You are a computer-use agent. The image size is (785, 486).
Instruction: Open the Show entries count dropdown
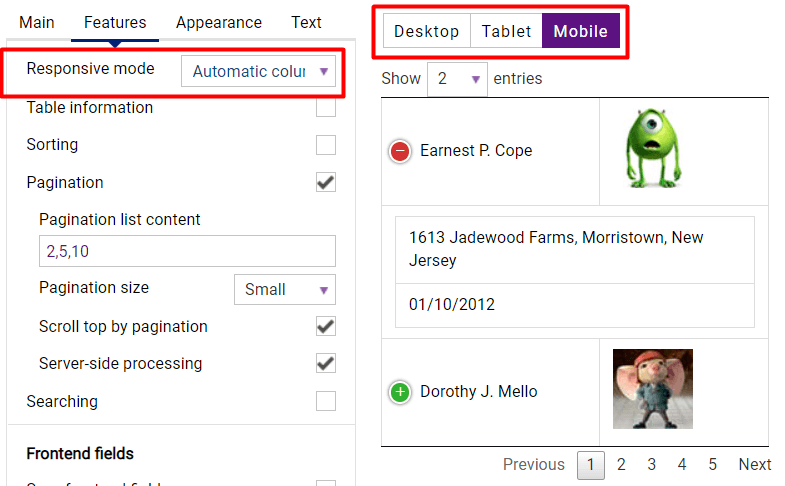click(457, 79)
